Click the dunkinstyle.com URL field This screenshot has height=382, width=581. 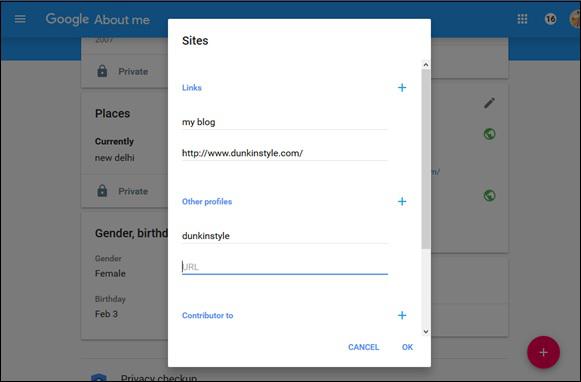pyautogui.click(x=285, y=153)
